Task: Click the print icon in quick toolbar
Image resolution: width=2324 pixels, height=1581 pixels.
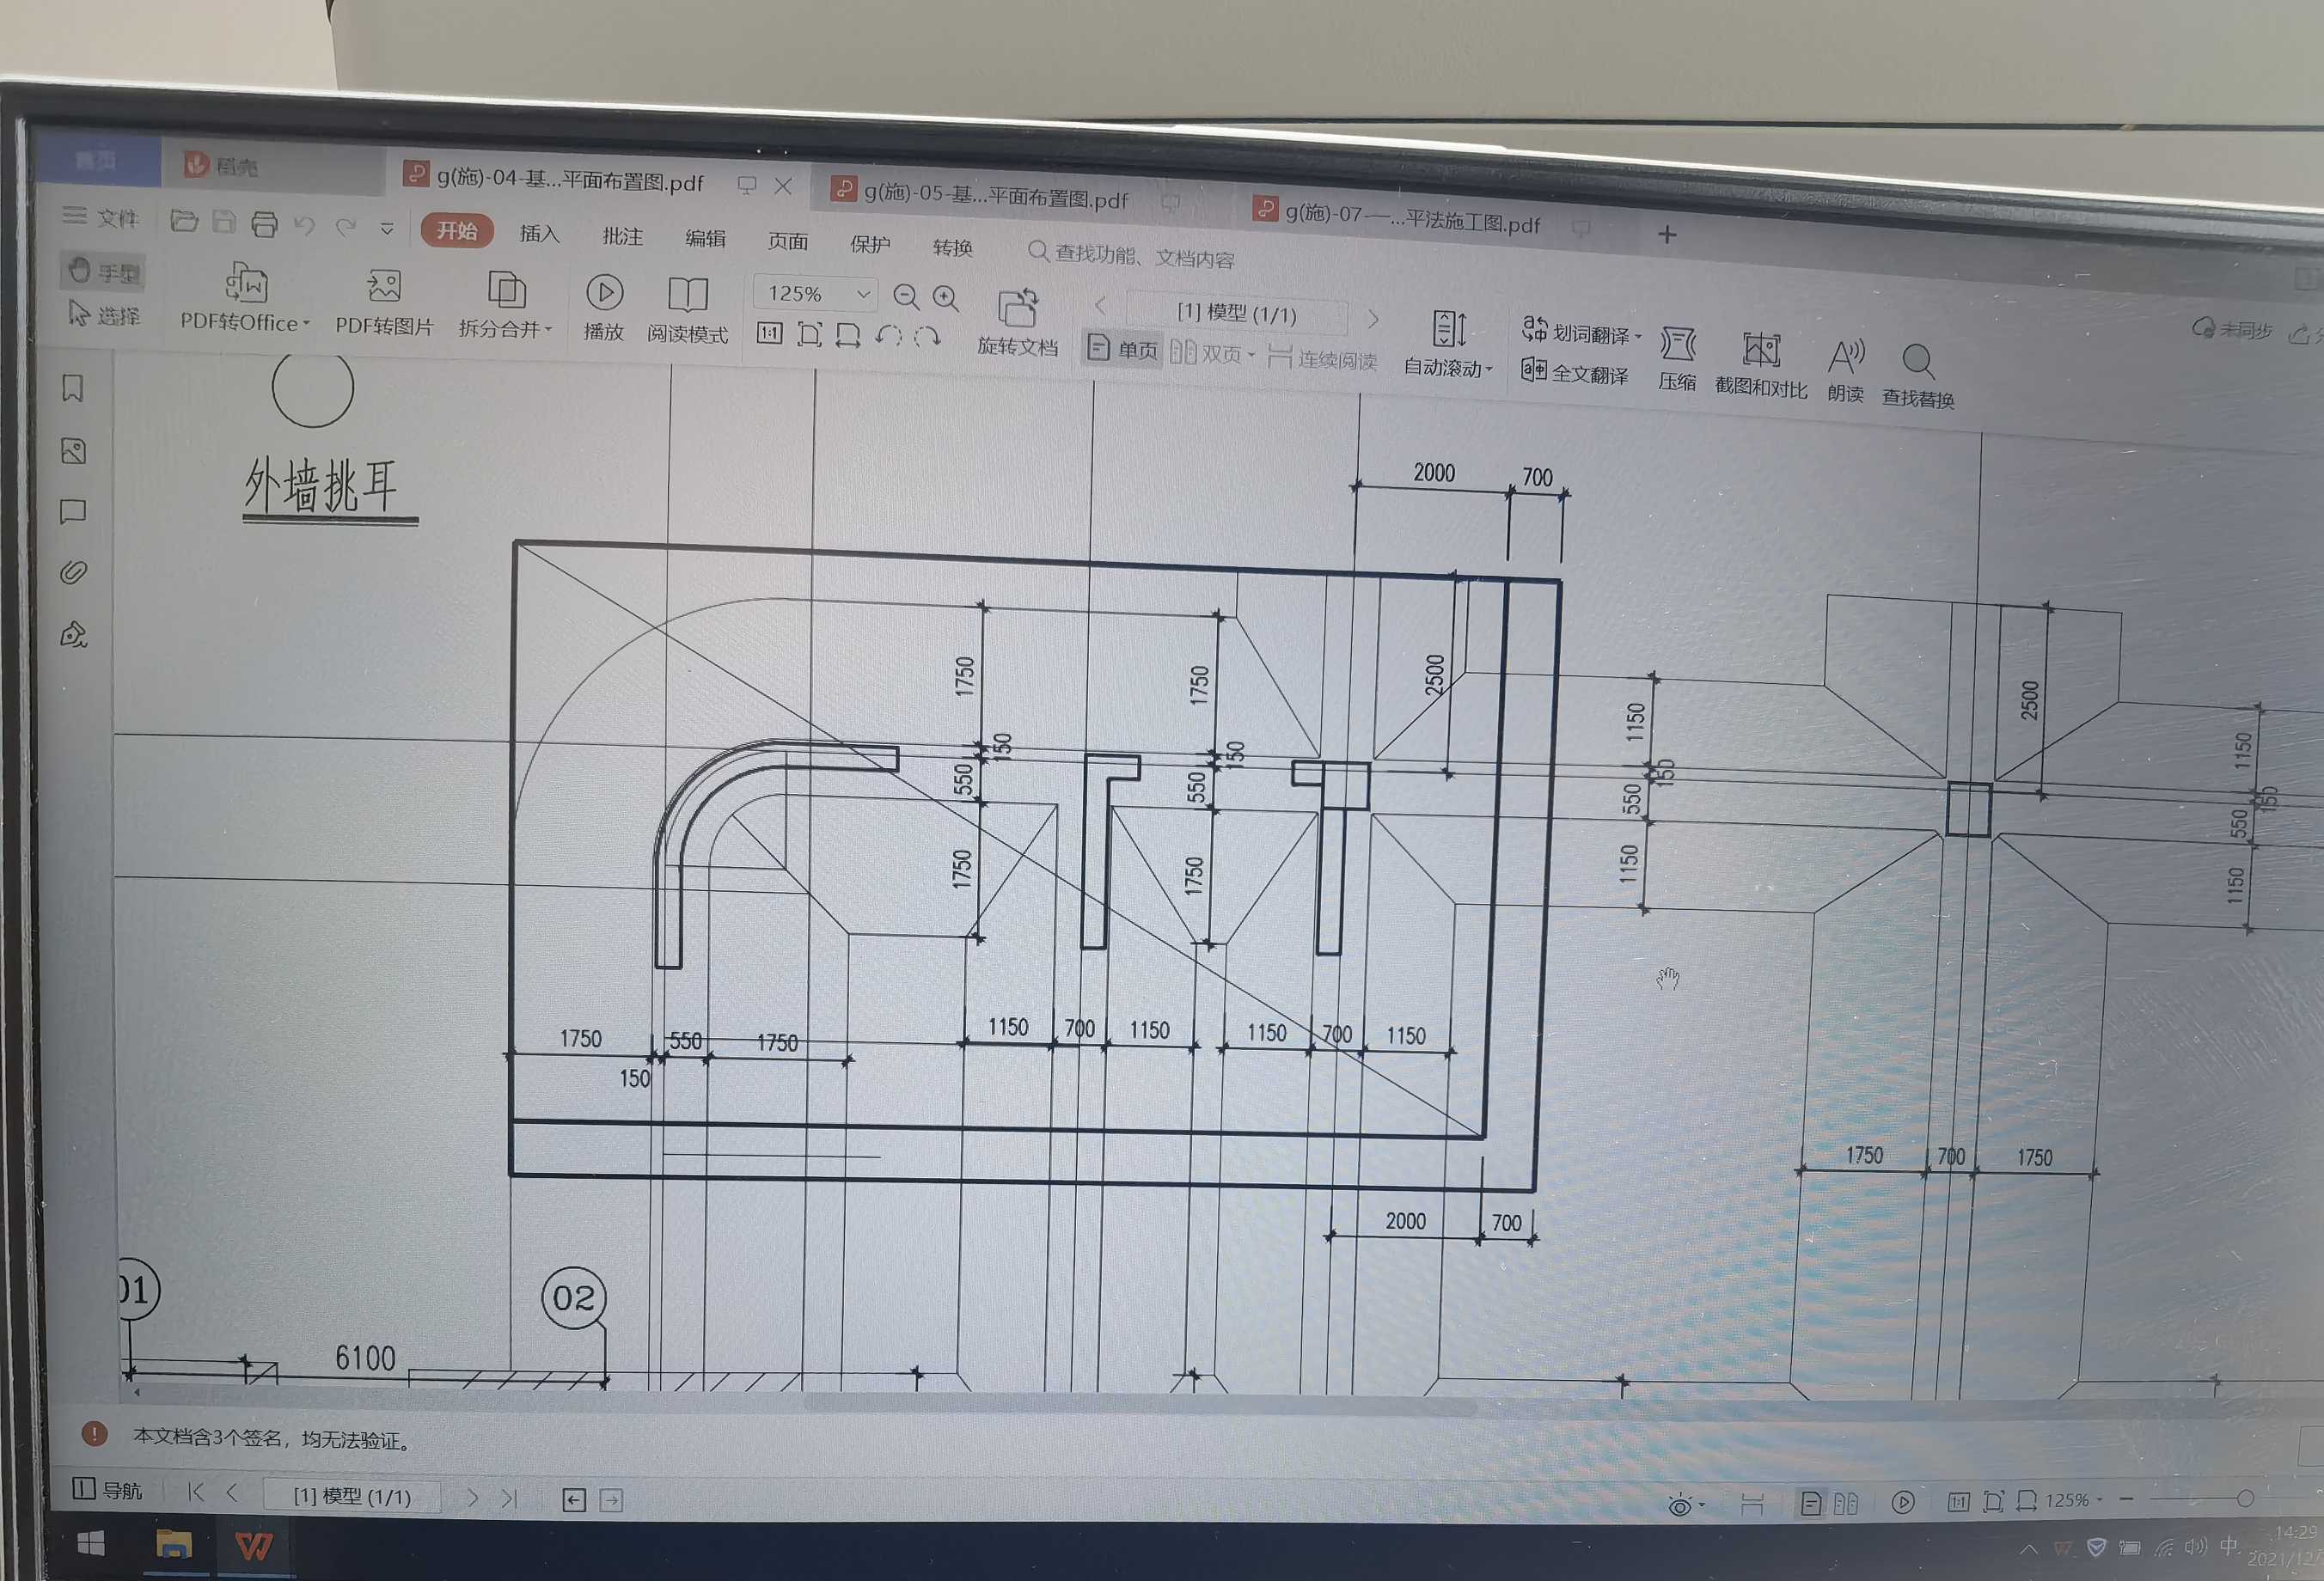Action: (264, 224)
